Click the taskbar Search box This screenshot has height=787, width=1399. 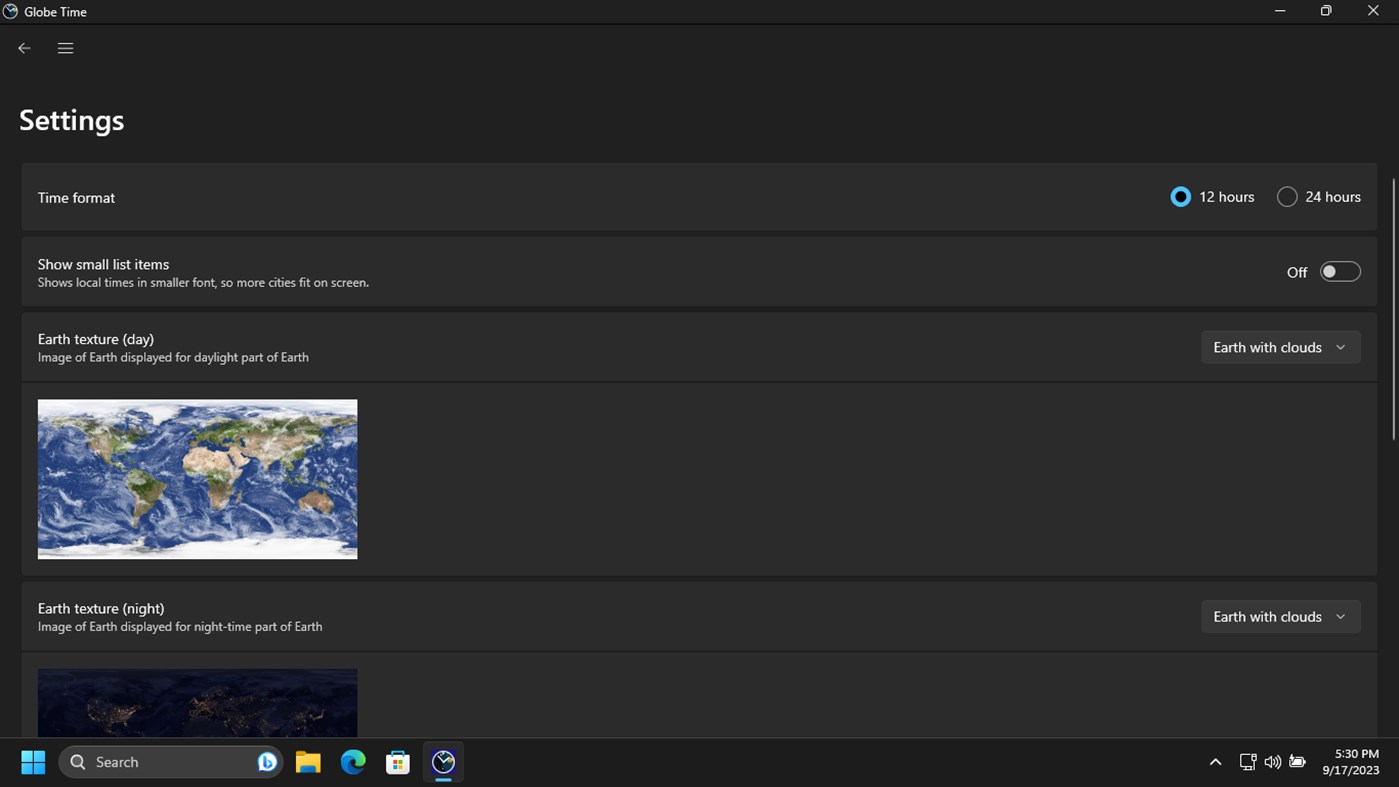[171, 762]
